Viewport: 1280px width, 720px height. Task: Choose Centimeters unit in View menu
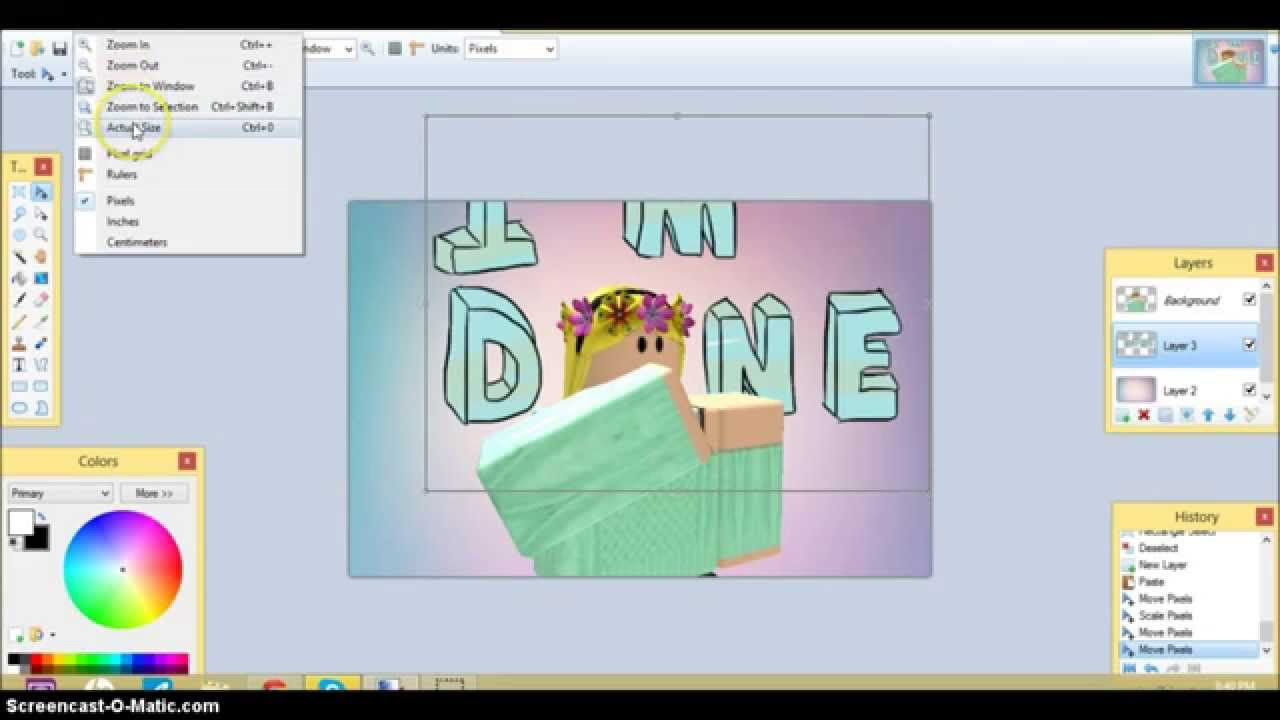click(x=188, y=242)
